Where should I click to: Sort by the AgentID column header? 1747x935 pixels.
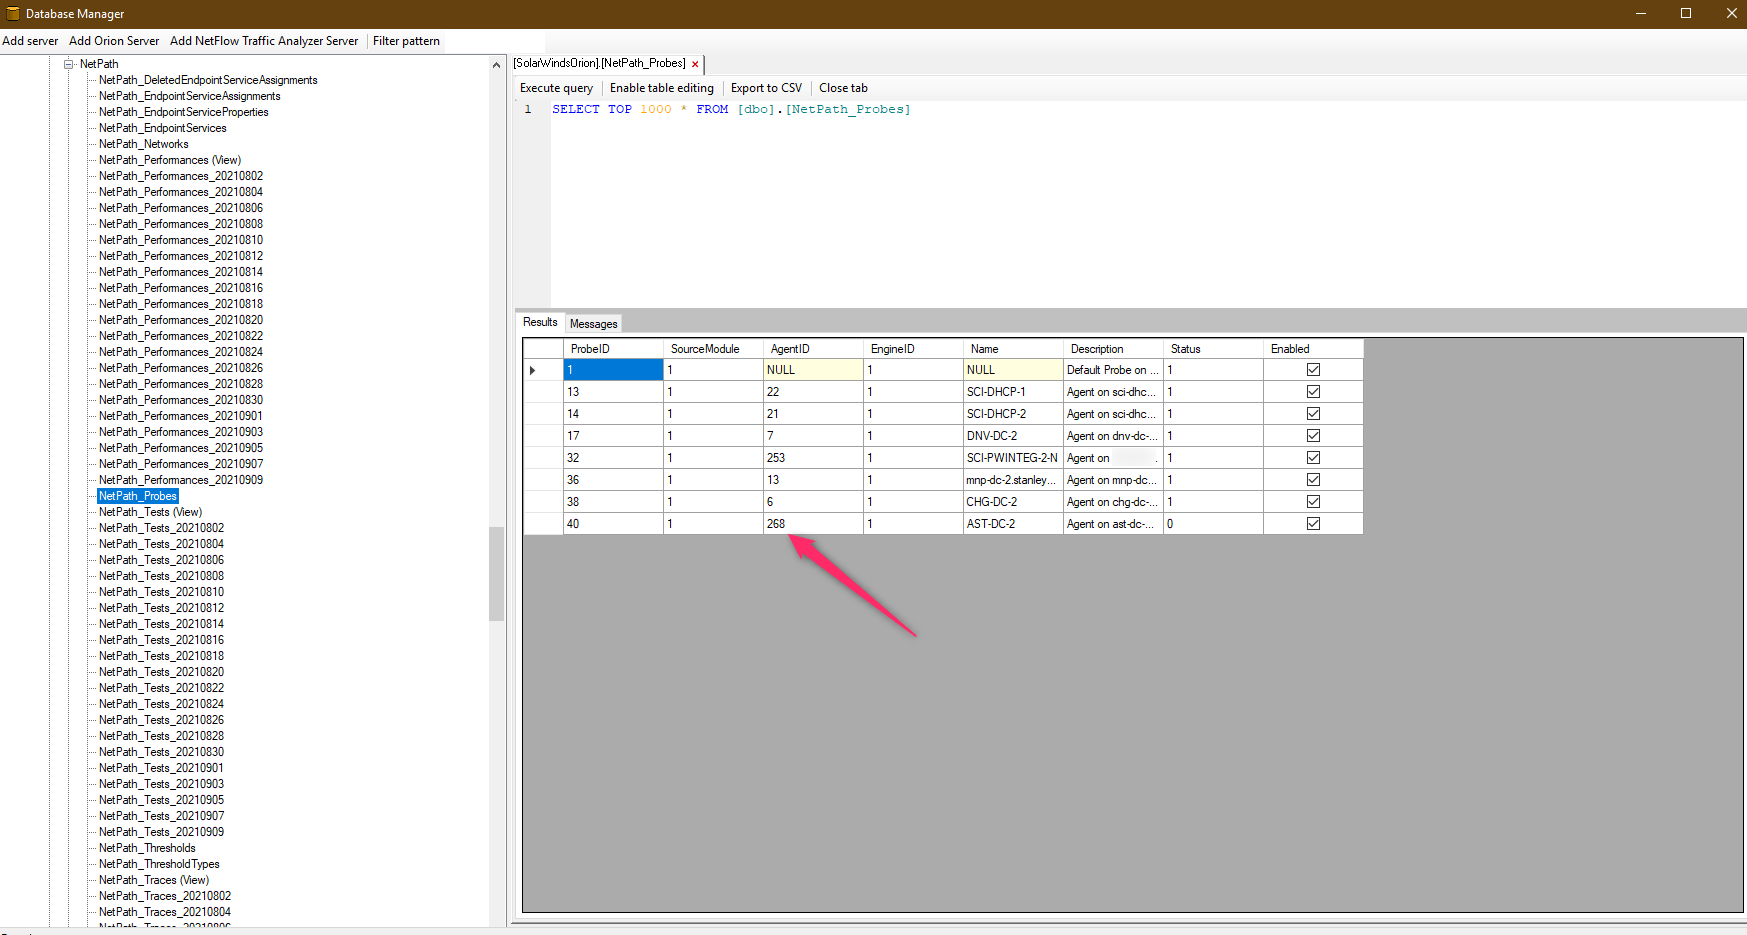(790, 349)
